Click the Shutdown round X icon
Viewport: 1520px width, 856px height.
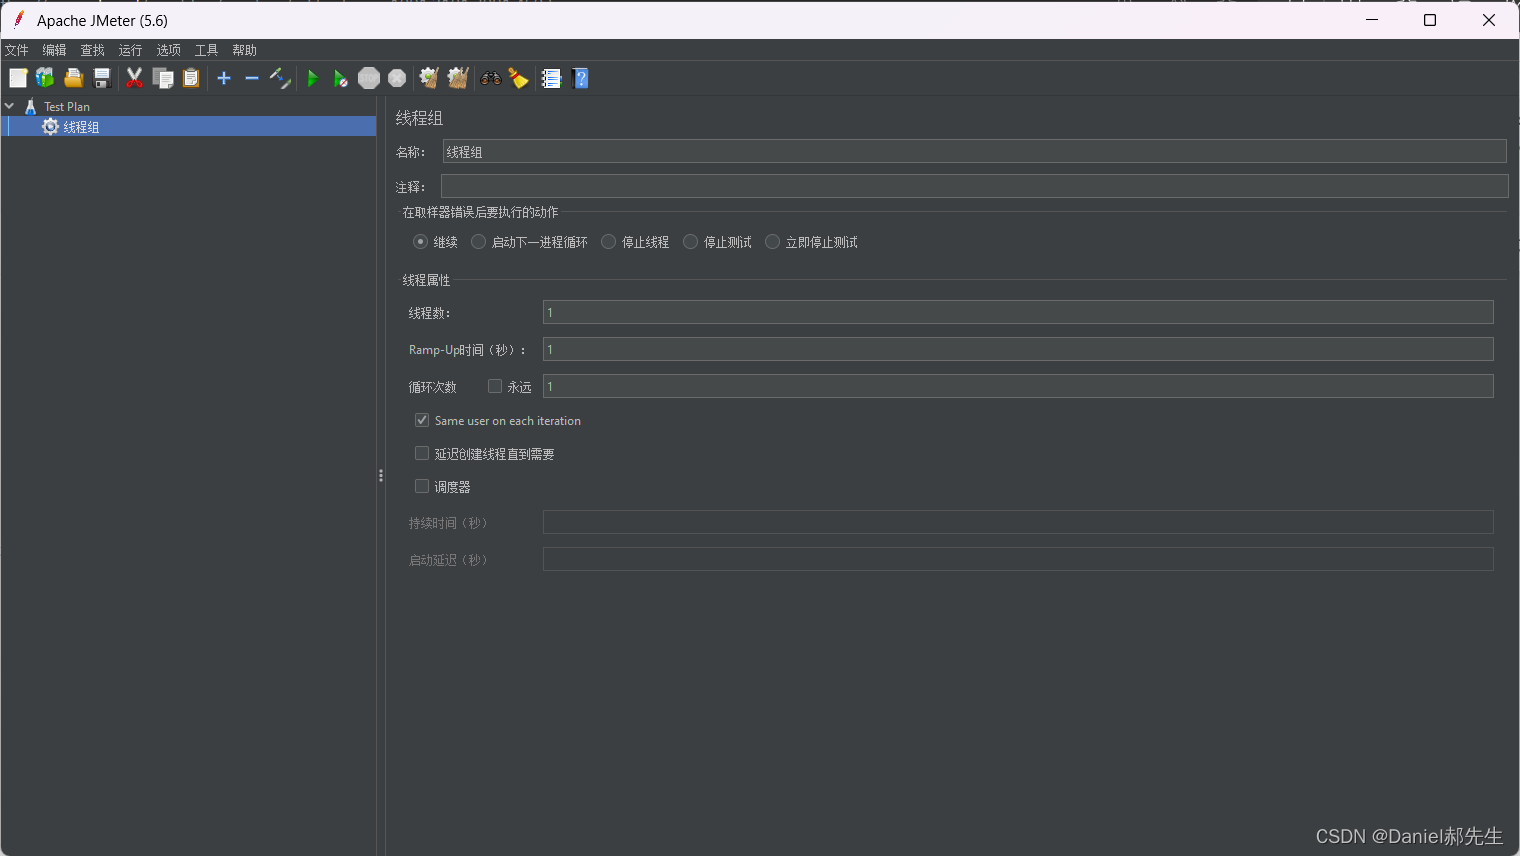(397, 78)
